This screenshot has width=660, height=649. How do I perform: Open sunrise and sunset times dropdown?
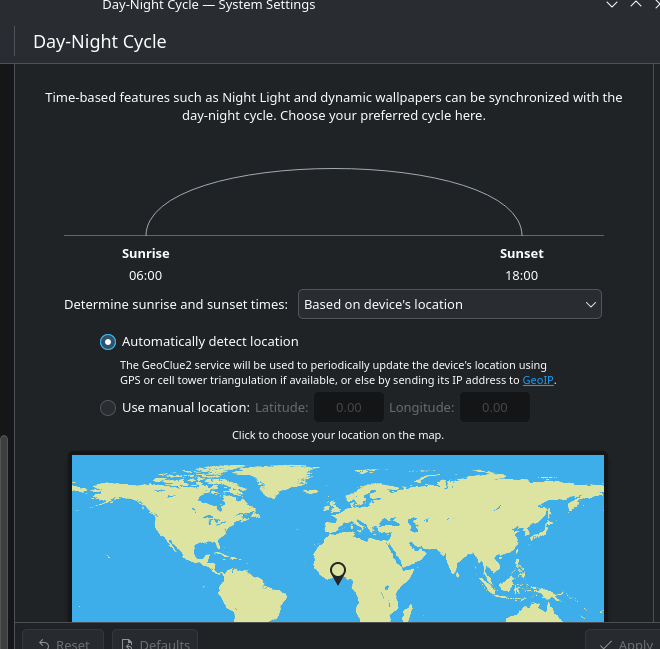tap(450, 304)
